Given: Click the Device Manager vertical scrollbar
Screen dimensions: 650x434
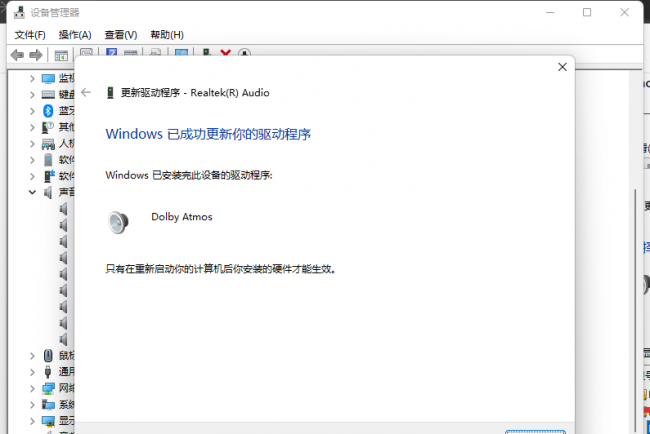Looking at the screenshot, I should (635, 311).
